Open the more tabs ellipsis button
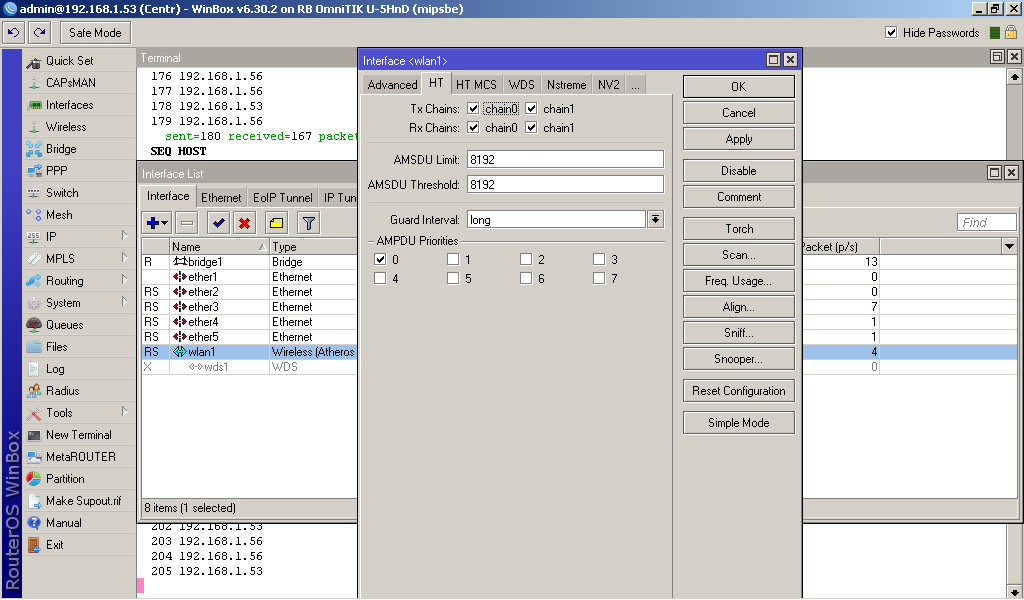The image size is (1024, 600). point(635,85)
